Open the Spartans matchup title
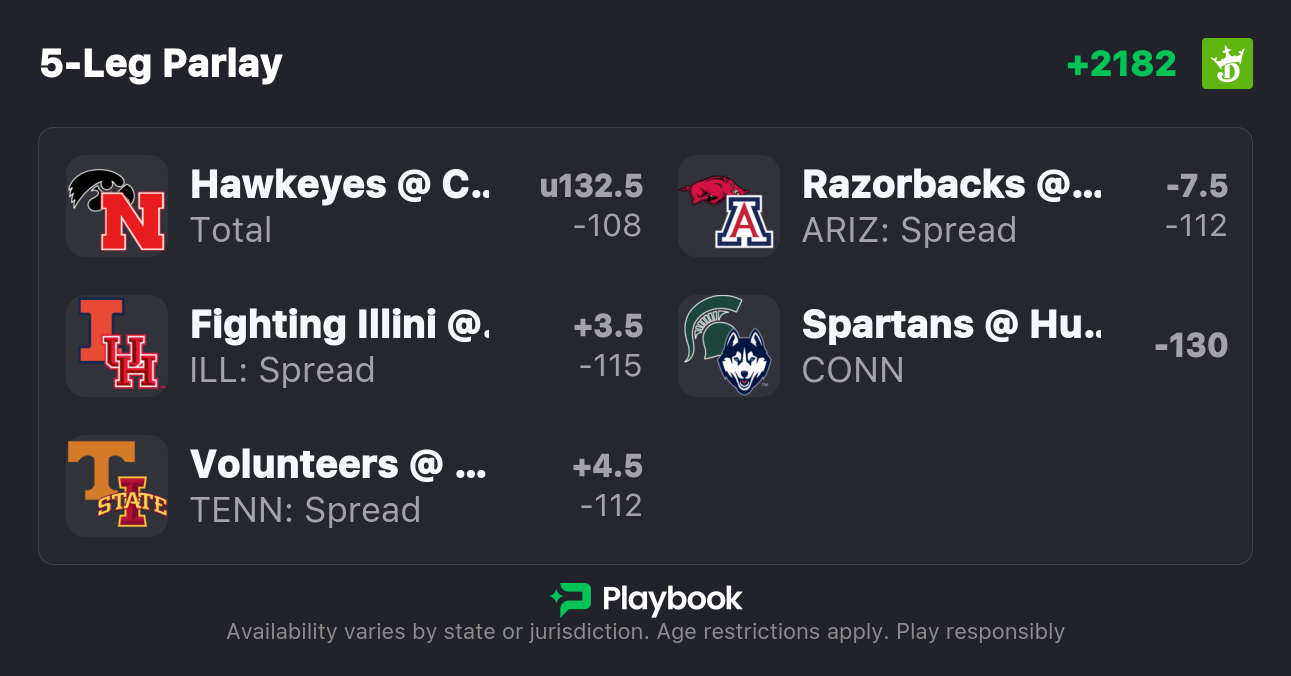Viewport: 1291px width, 676px height. coord(952,325)
